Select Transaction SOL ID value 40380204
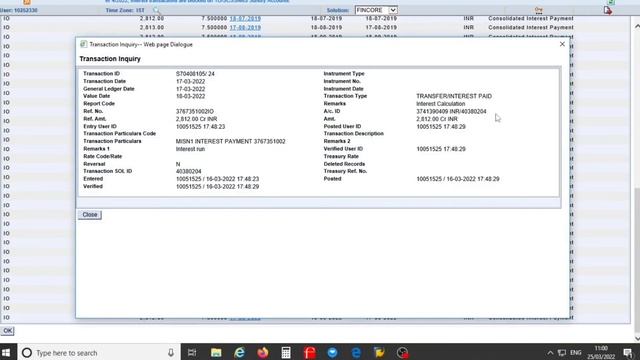The width and height of the screenshot is (640, 360). (x=189, y=171)
